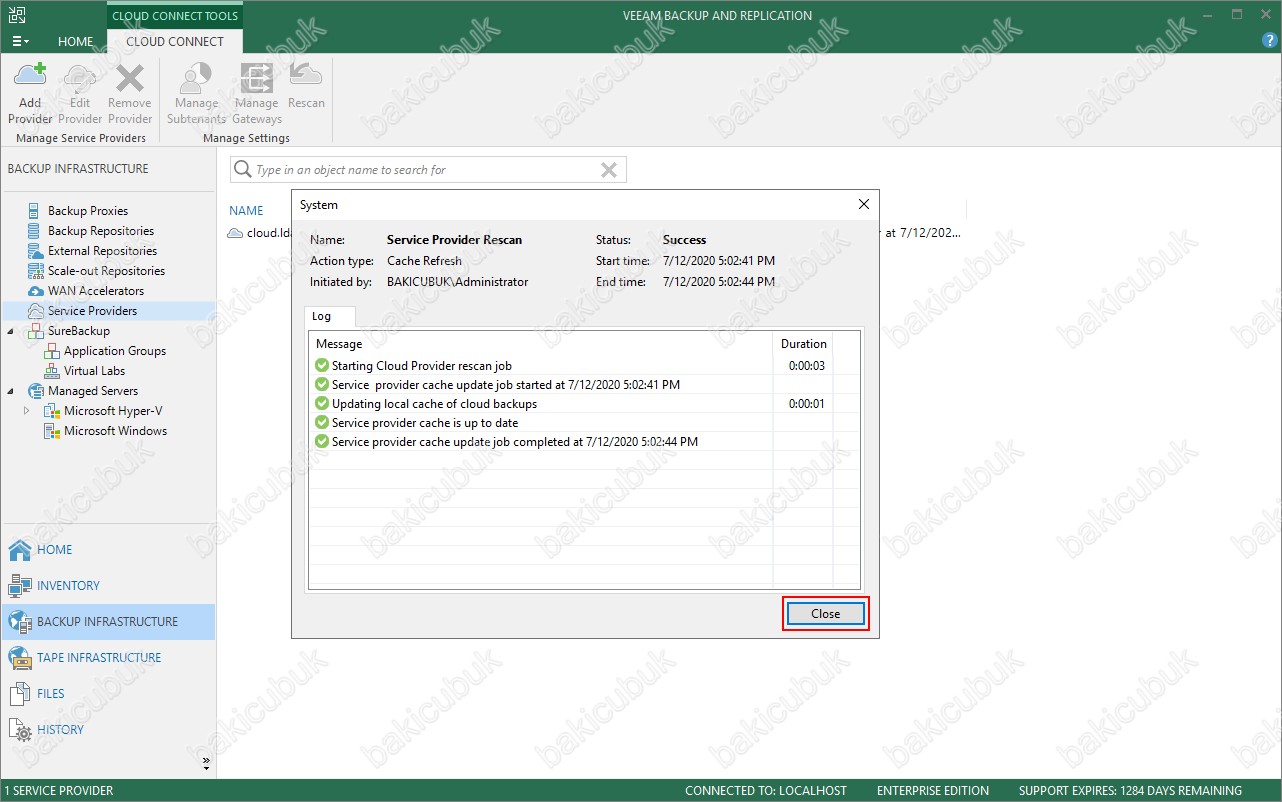Viewport: 1282px width, 802px height.
Task: Open the FILES navigation view
Action: pyautogui.click(x=108, y=694)
